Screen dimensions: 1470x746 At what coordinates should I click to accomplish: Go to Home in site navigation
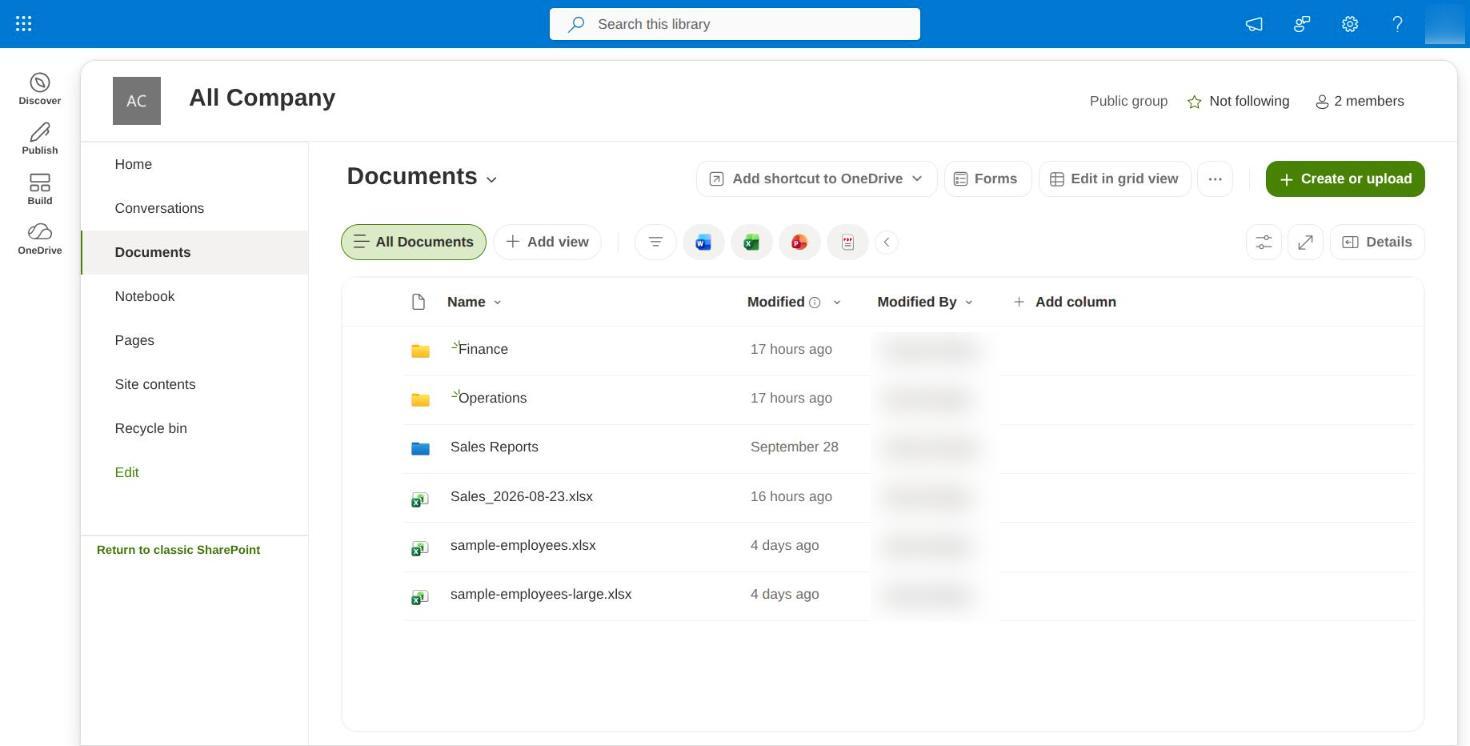(x=133, y=164)
